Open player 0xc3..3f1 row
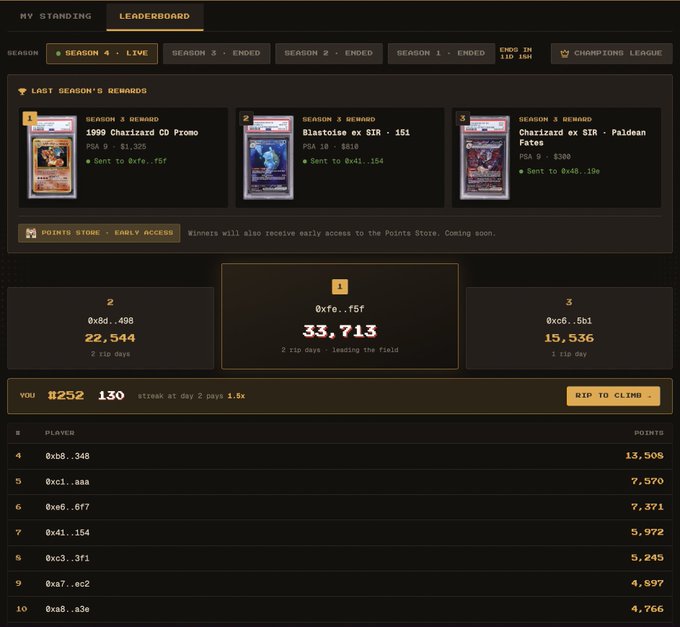The width and height of the screenshot is (680, 627). [340, 558]
